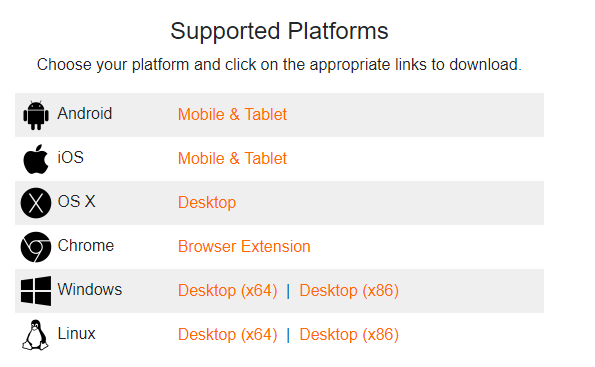Screen dimensions: 595x367
Task: Select the Windows platform label
Action: coord(90,290)
